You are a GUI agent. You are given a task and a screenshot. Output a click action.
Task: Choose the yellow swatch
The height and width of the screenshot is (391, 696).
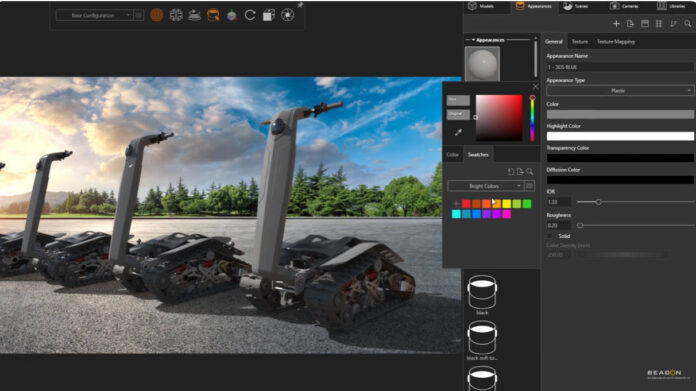[506, 204]
